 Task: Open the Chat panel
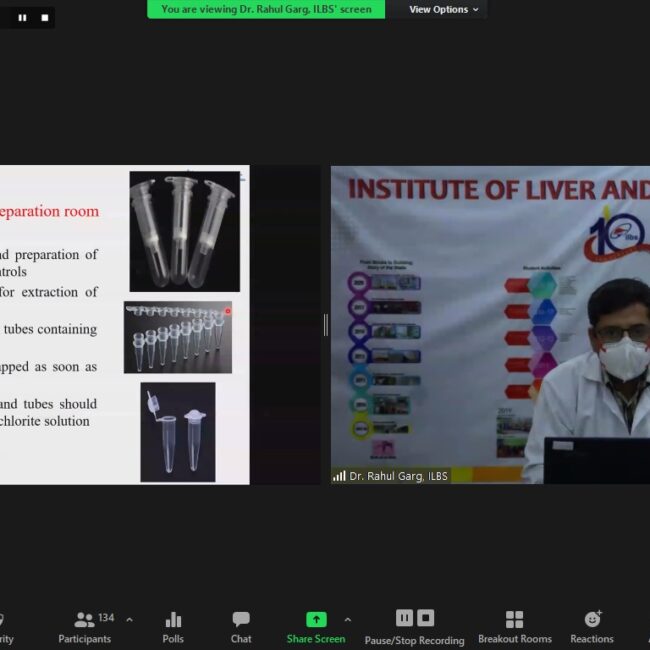[241, 627]
